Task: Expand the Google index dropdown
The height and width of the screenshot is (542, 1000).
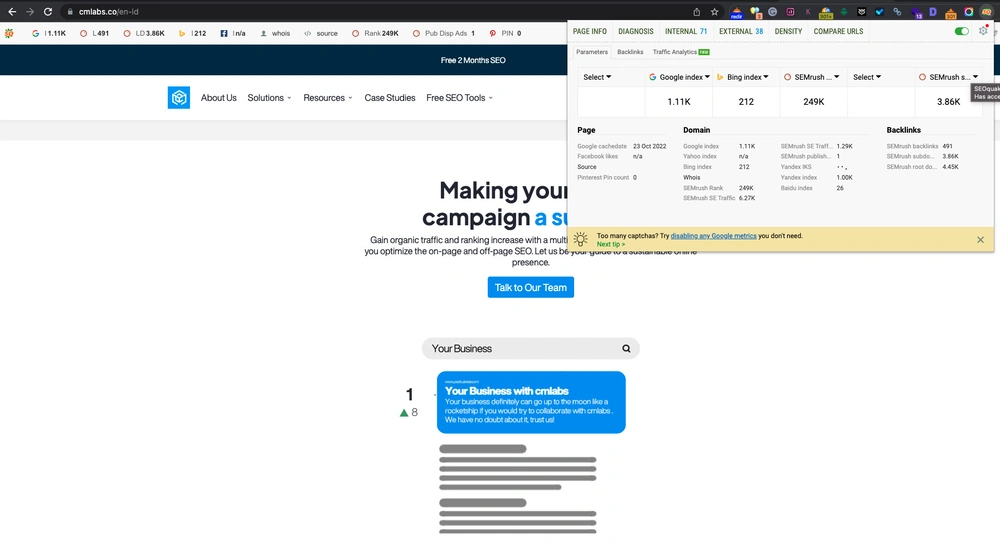Action: pyautogui.click(x=679, y=77)
